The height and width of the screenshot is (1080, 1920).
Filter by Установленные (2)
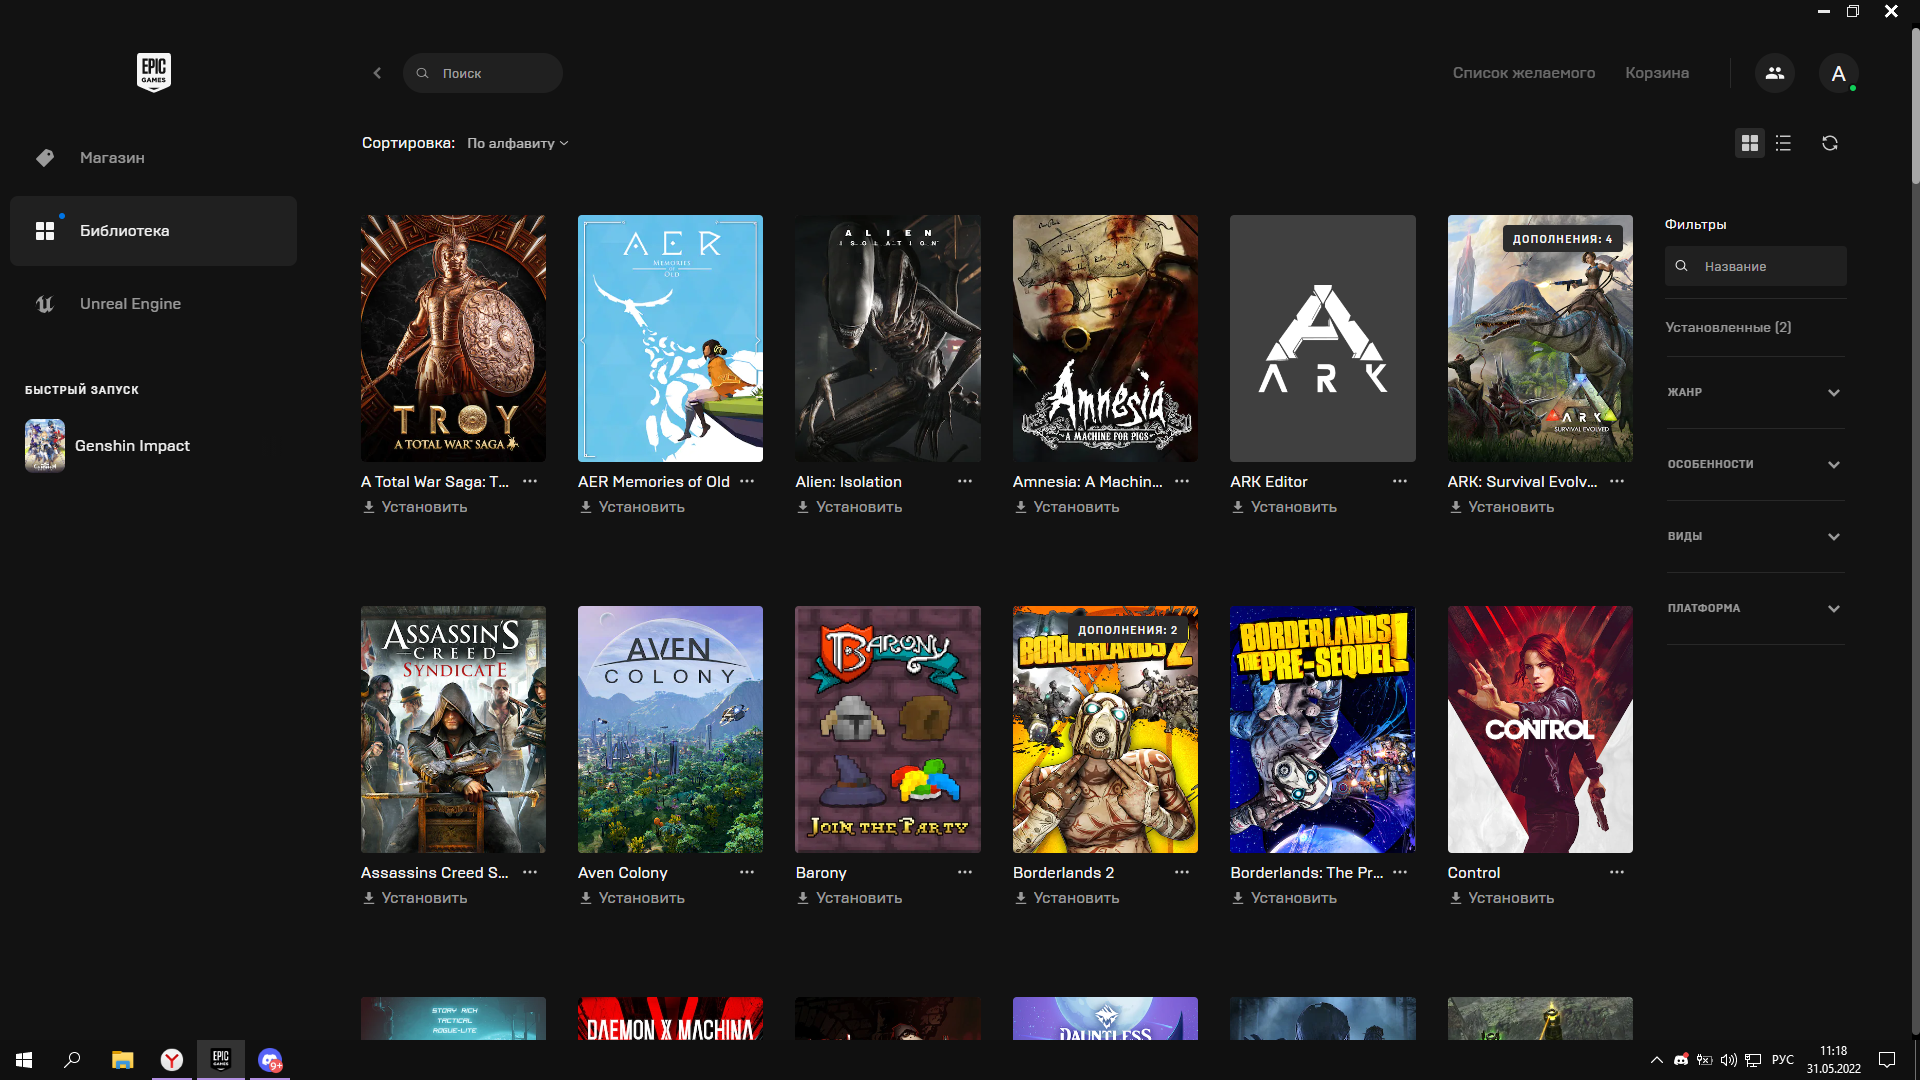coord(1728,327)
